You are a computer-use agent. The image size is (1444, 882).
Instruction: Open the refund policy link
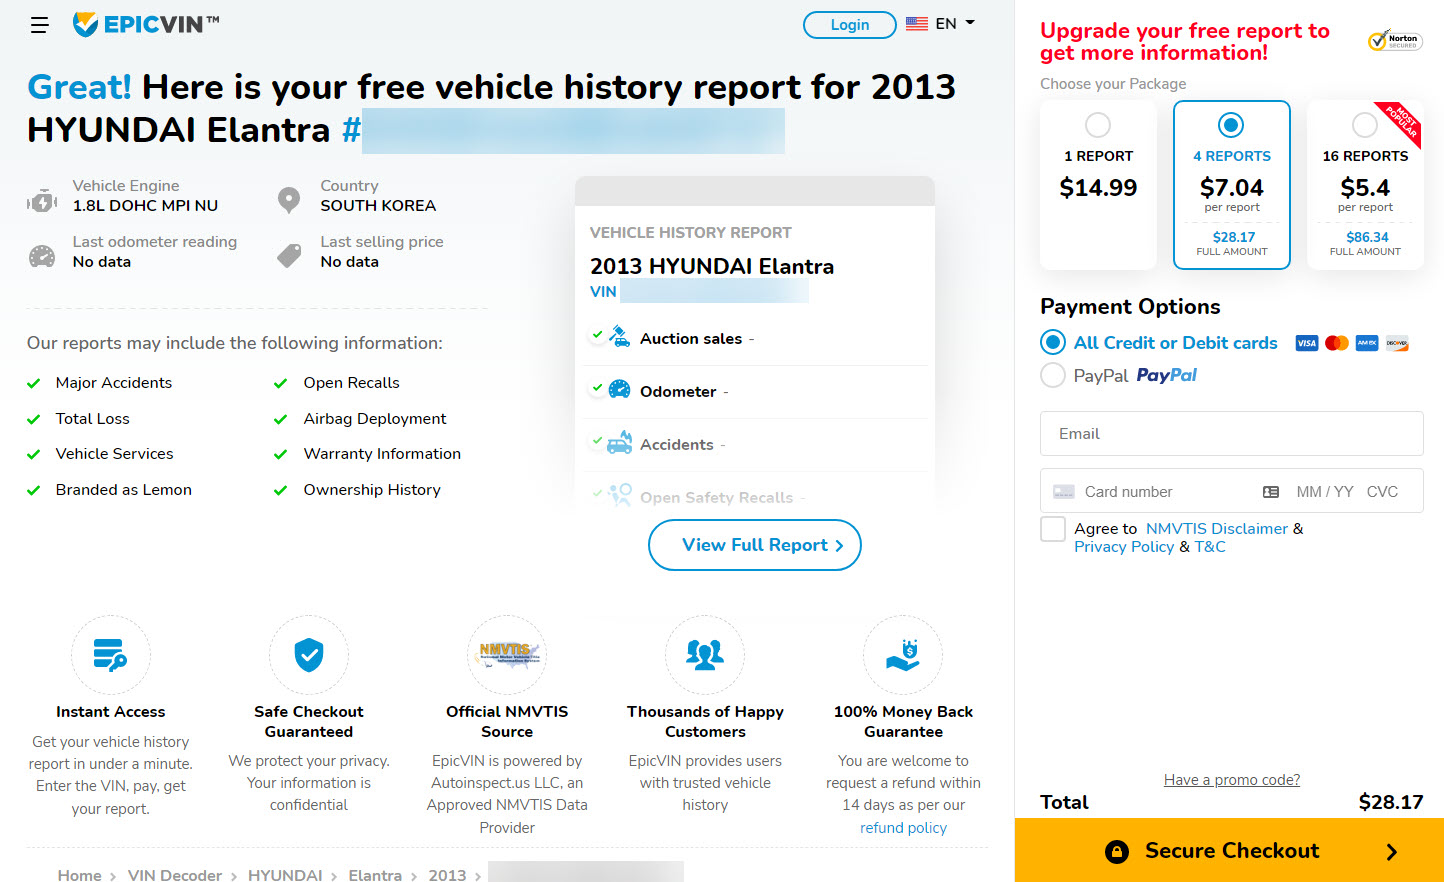[903, 828]
